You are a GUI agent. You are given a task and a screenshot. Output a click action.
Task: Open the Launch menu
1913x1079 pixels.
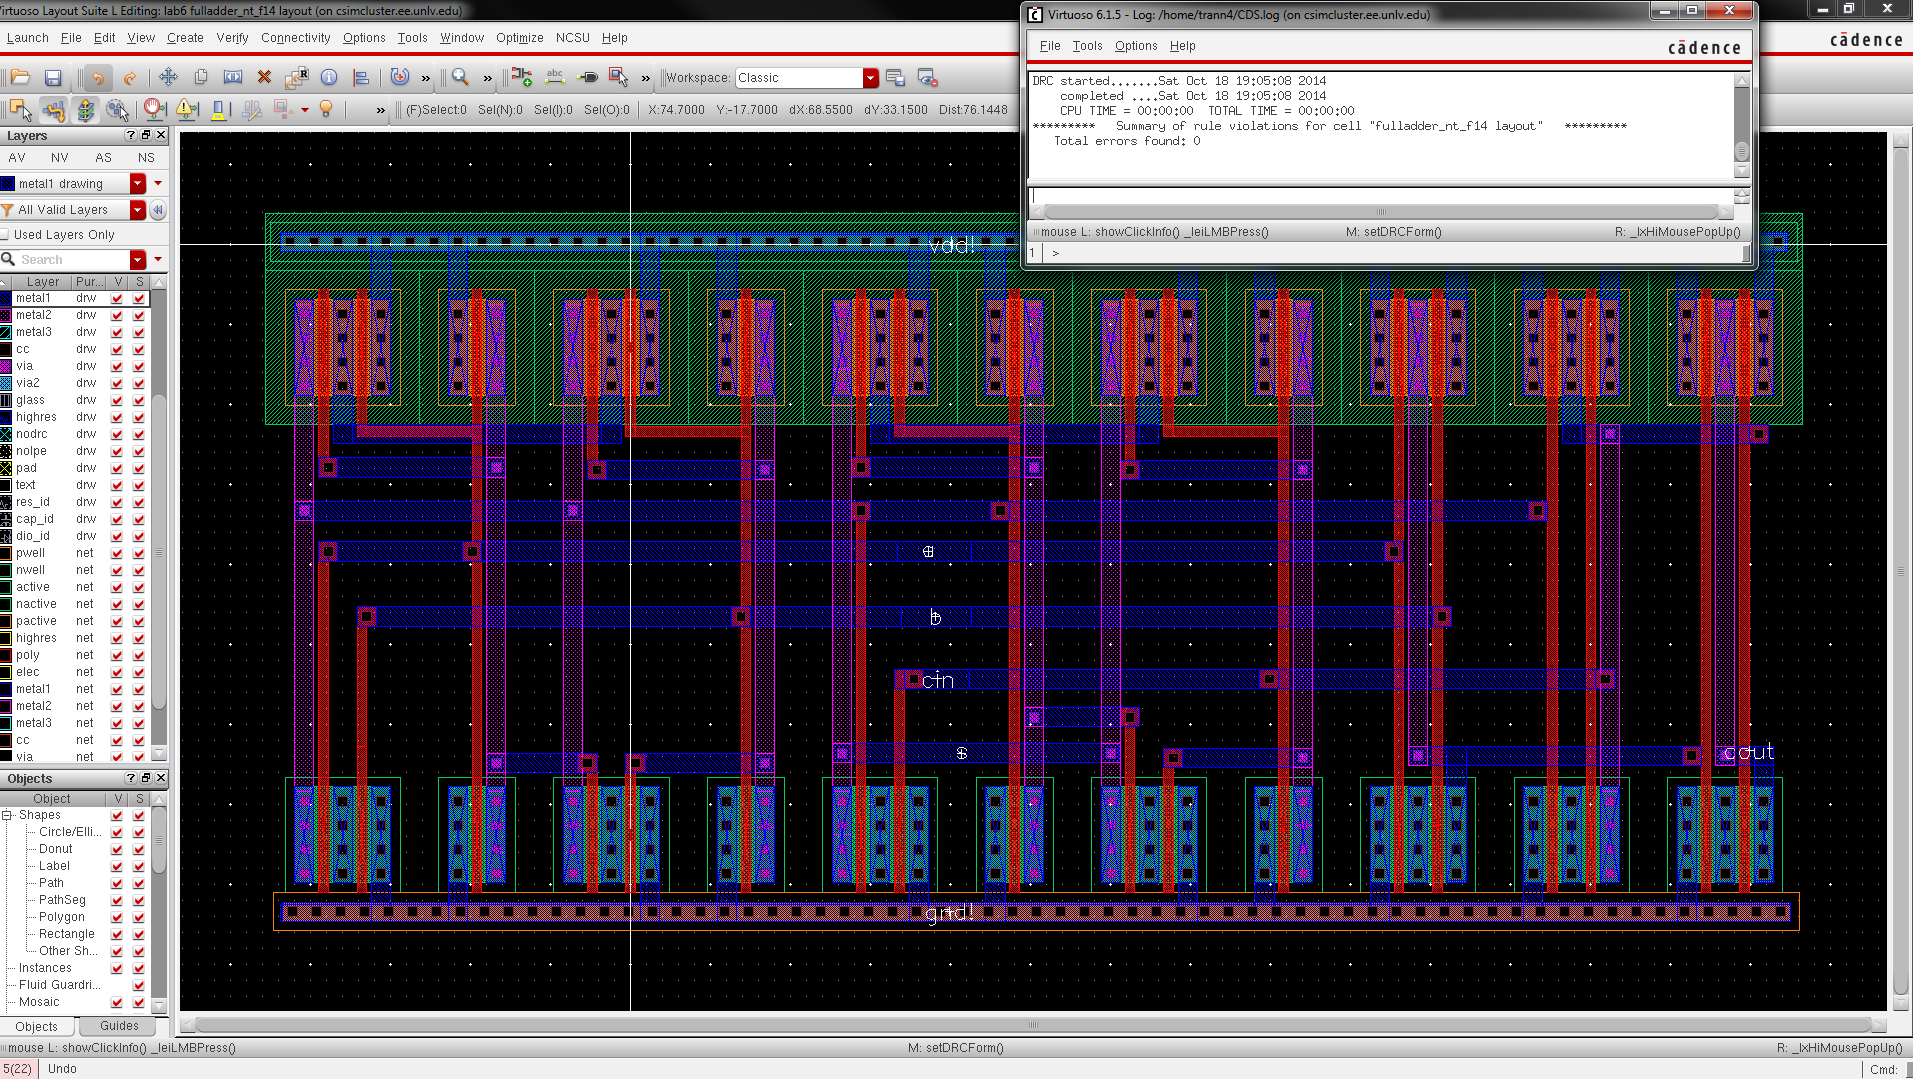[27, 38]
